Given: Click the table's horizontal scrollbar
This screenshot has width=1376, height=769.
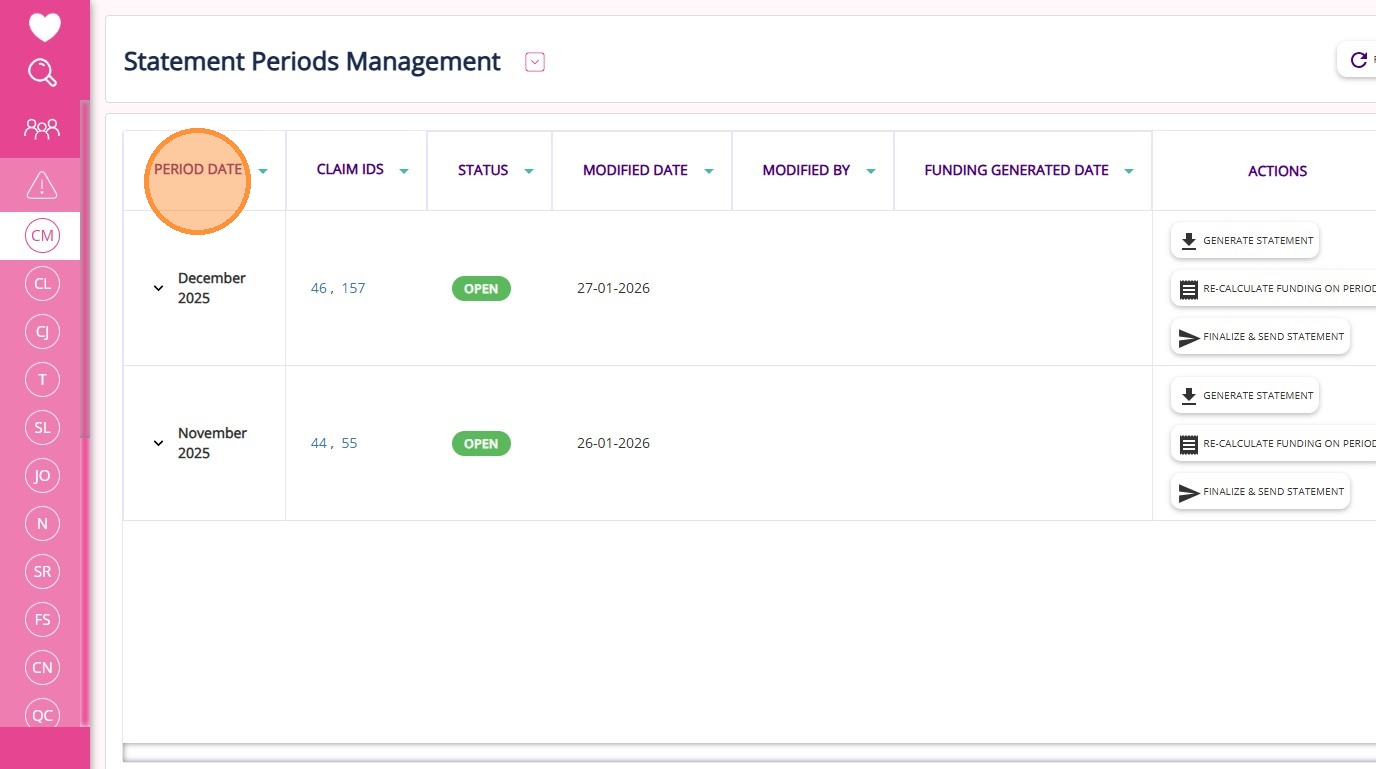Looking at the screenshot, I should (749, 752).
